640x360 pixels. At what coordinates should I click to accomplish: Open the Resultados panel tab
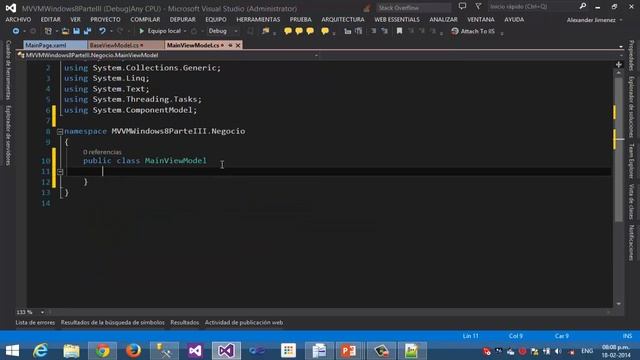pos(184,322)
